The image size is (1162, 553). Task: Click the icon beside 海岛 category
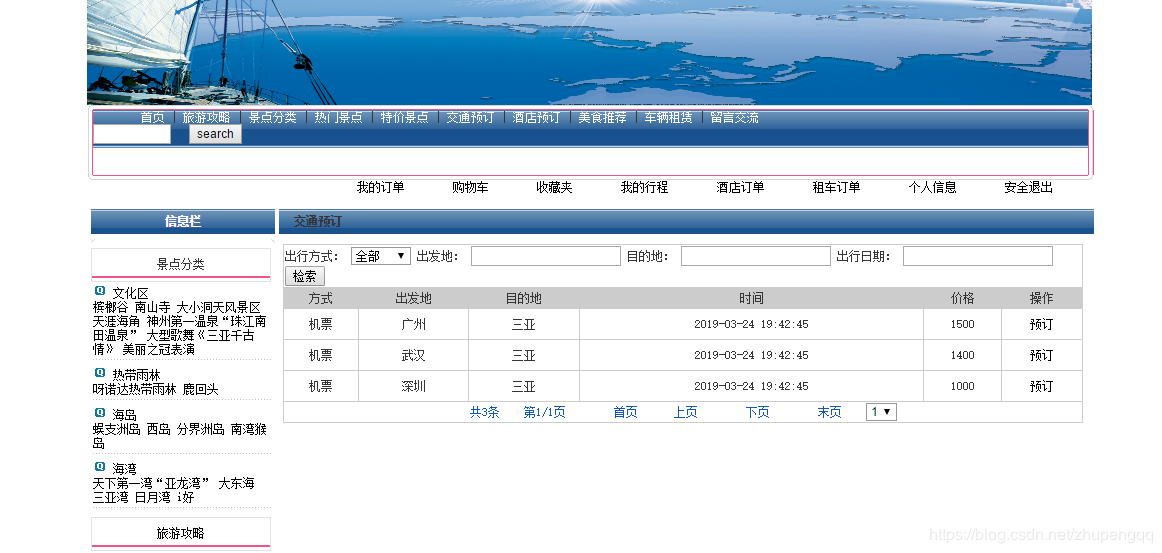[x=100, y=413]
